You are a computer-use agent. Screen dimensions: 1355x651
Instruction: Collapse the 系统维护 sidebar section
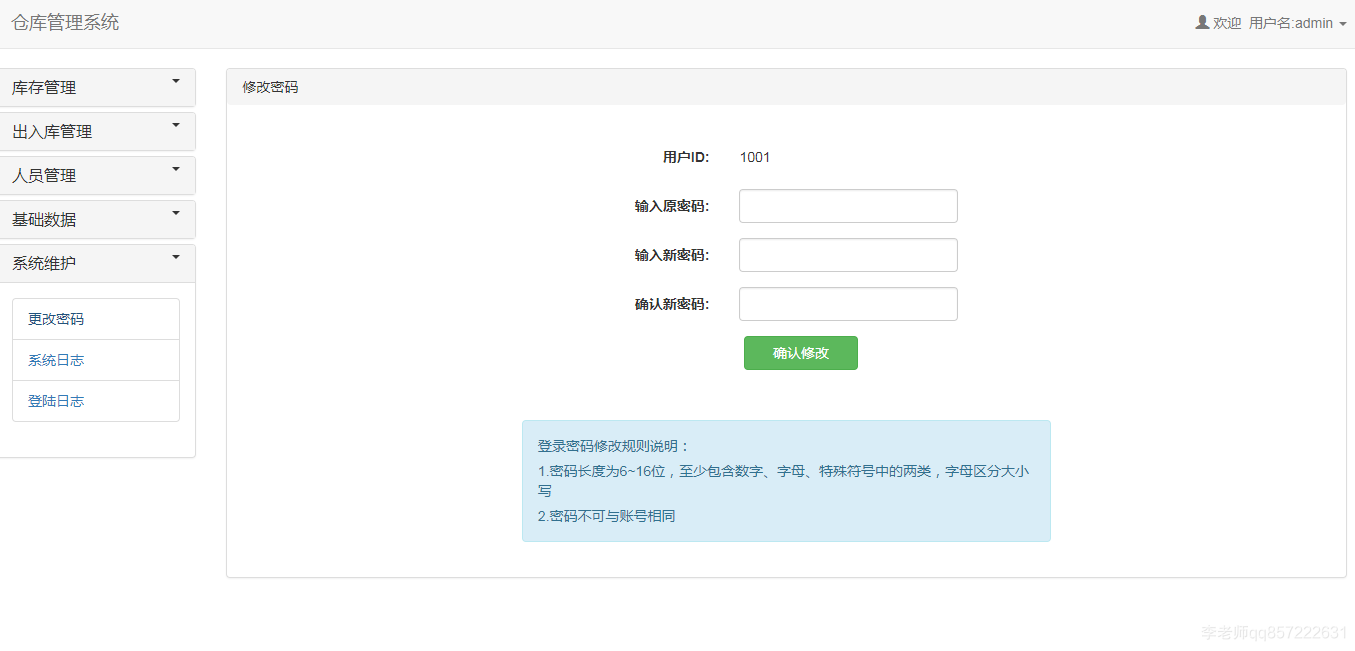click(97, 263)
